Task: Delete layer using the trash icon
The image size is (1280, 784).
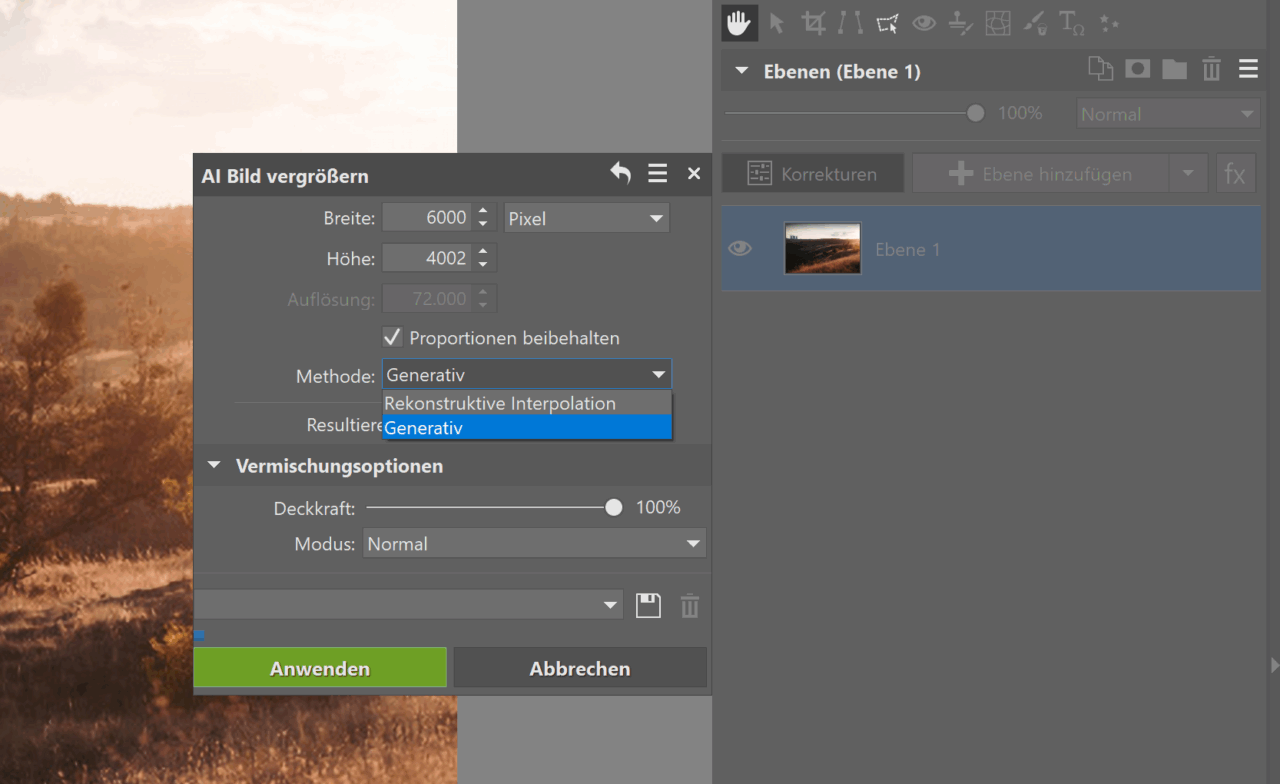Action: (1211, 69)
